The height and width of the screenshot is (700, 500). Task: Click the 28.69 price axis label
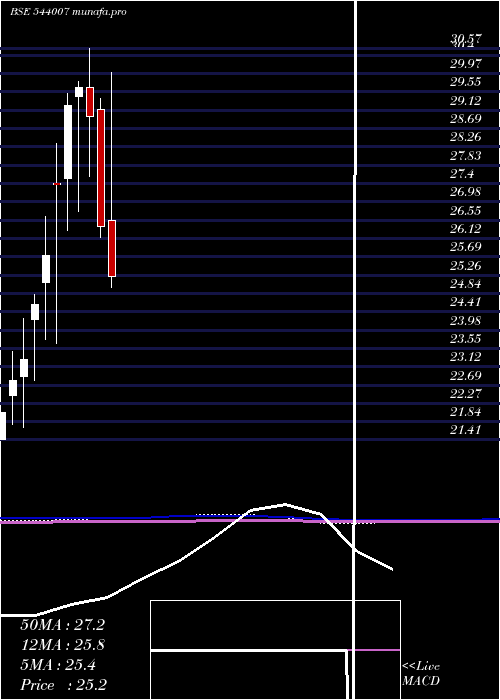(x=466, y=119)
